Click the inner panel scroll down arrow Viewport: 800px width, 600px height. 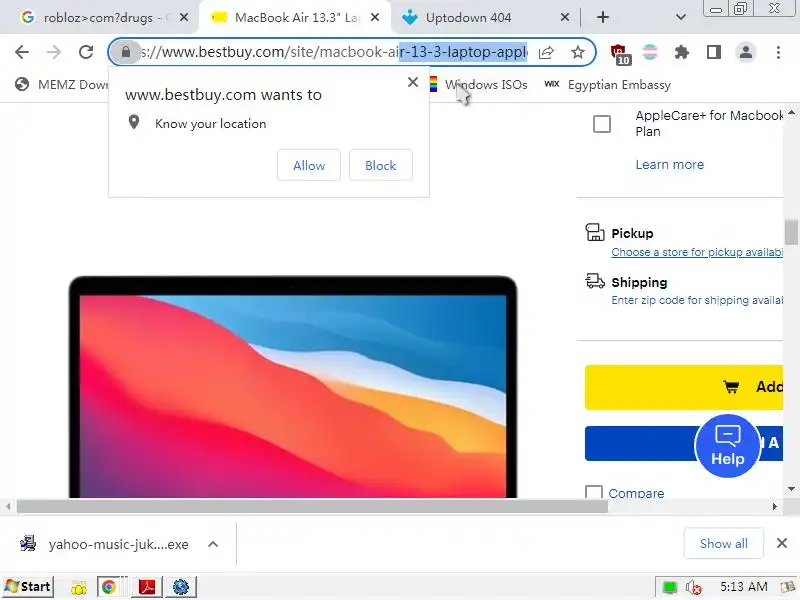(x=791, y=489)
